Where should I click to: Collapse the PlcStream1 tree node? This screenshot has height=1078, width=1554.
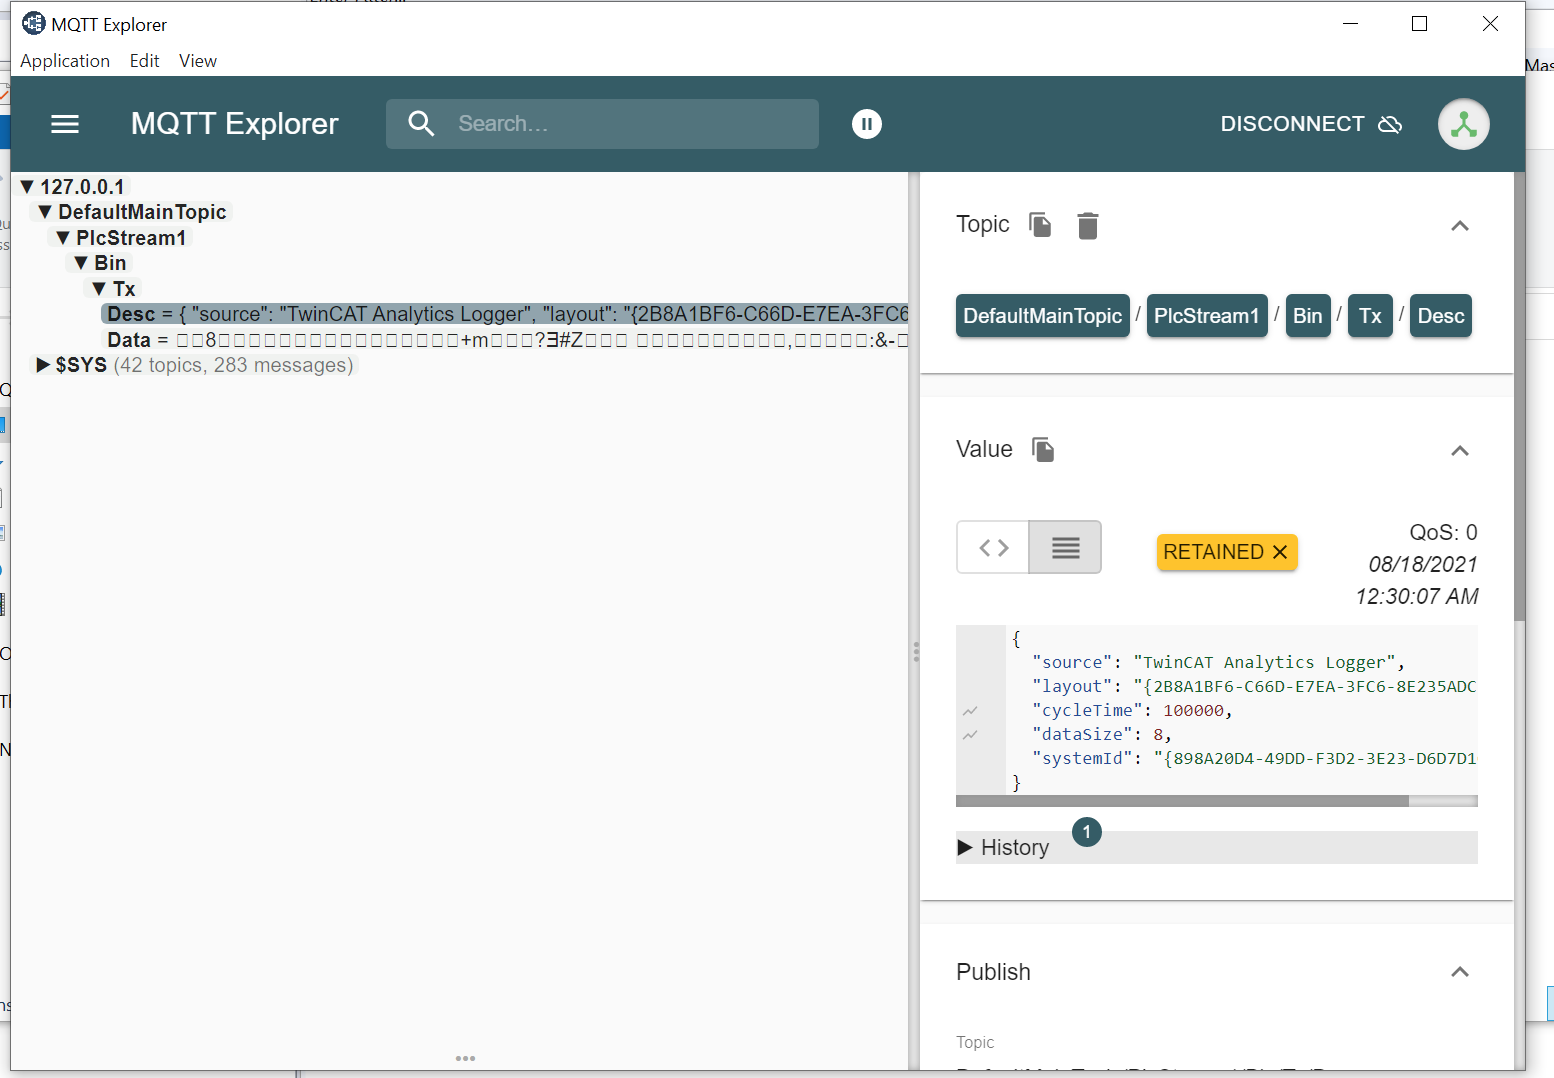click(63, 238)
